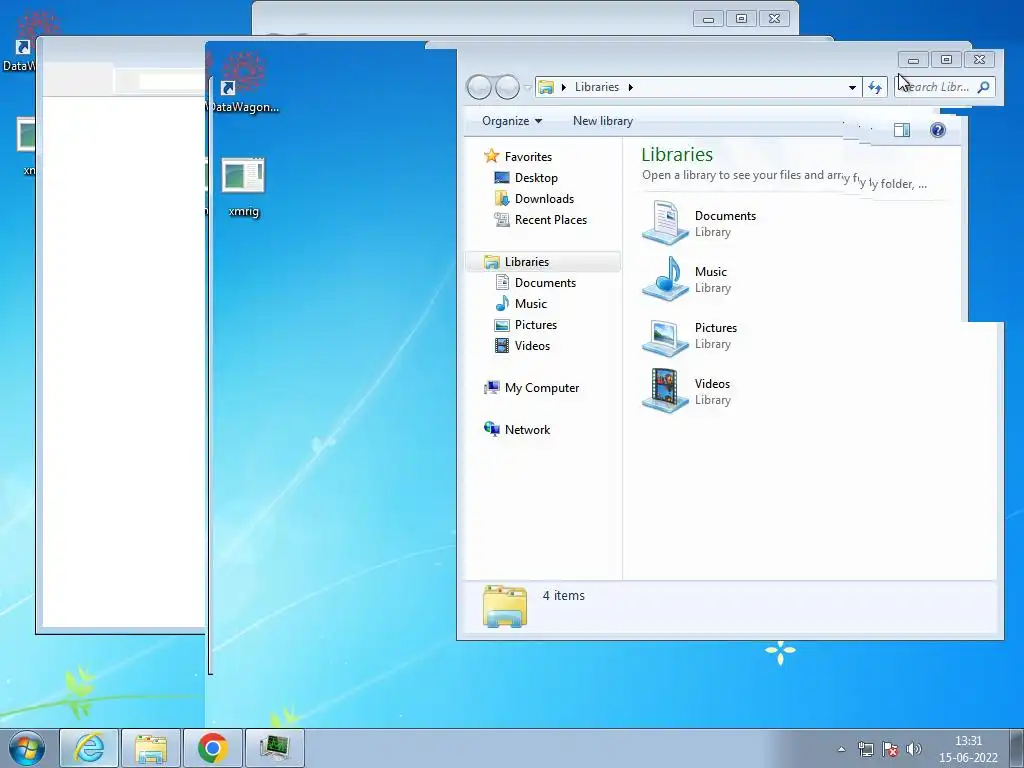Open the Music library in the main pane

(x=686, y=280)
